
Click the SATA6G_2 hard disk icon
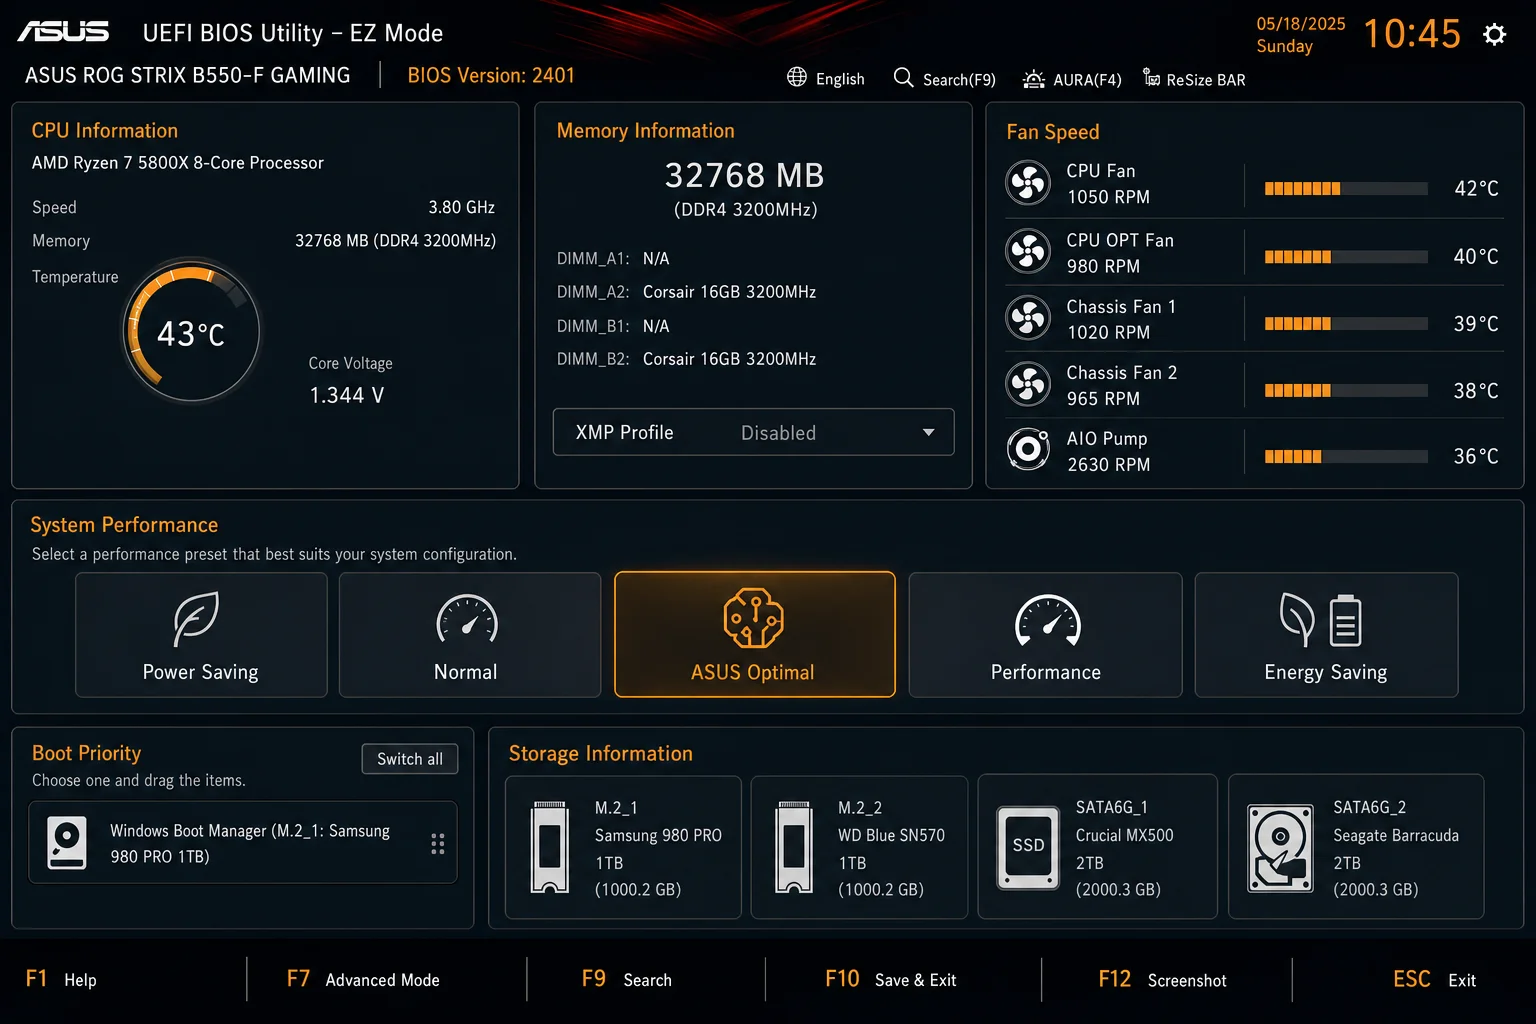pos(1280,848)
